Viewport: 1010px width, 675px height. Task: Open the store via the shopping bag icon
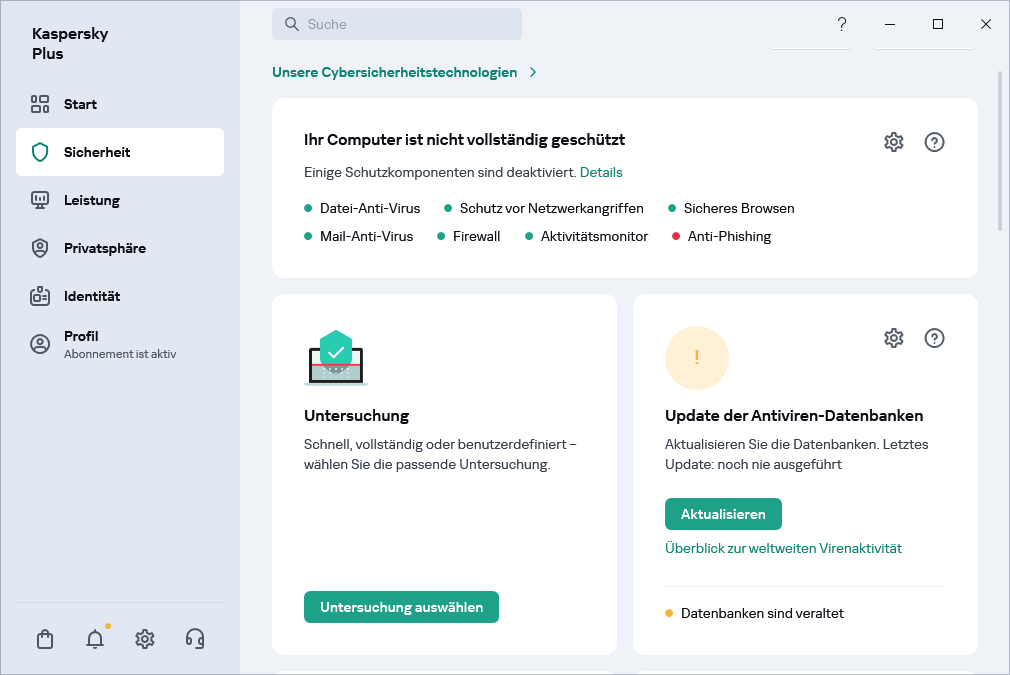pos(45,638)
